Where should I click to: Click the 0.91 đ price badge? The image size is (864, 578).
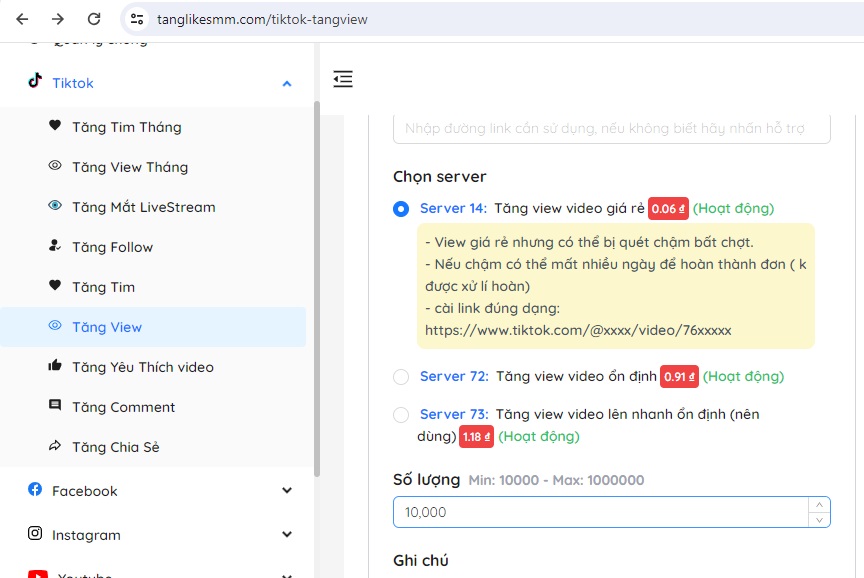[679, 377]
